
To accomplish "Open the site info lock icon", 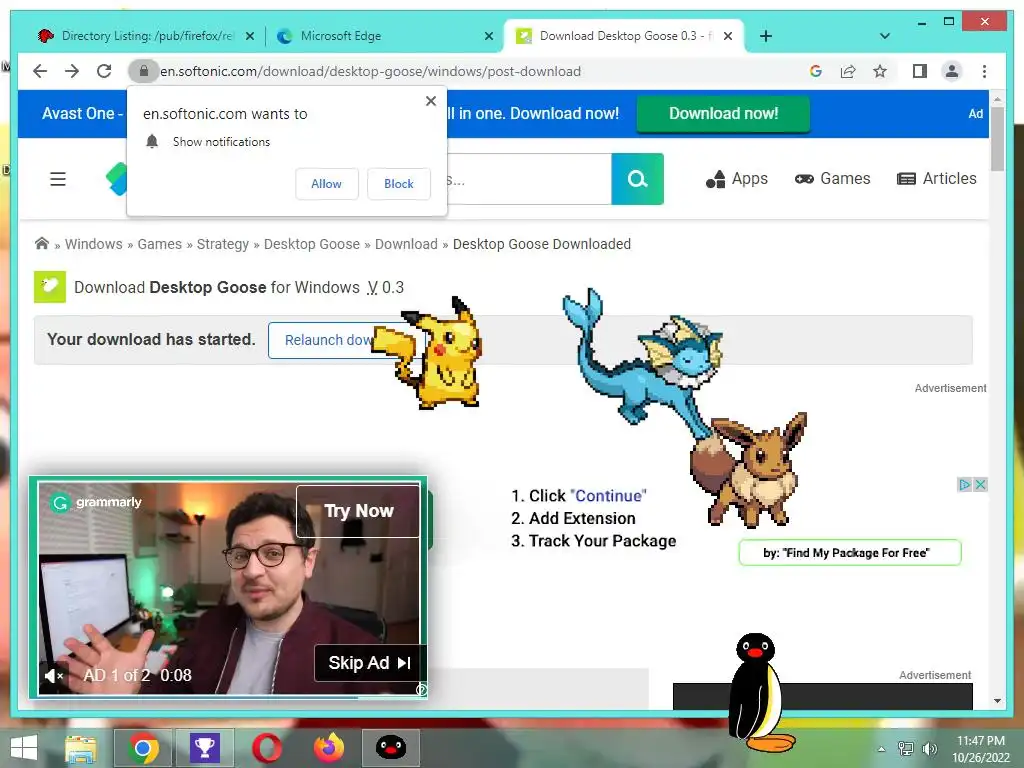I will [144, 71].
